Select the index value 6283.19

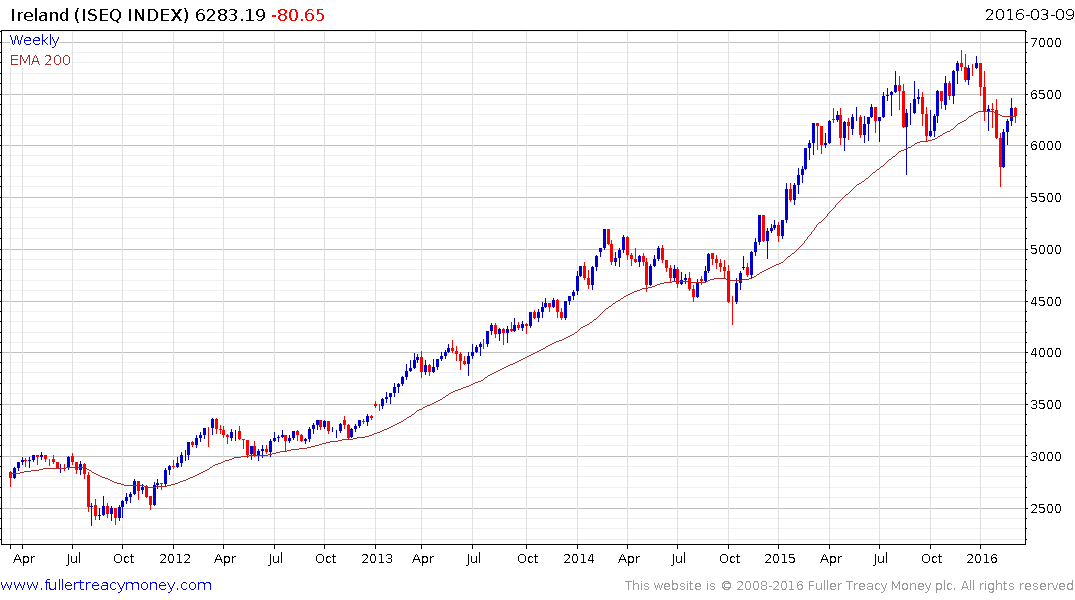pos(230,15)
